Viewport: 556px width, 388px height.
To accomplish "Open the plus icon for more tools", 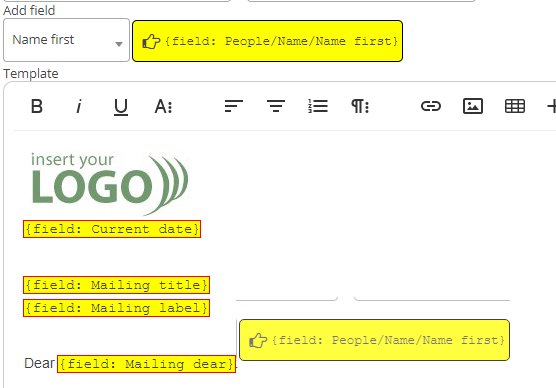I will pos(551,106).
